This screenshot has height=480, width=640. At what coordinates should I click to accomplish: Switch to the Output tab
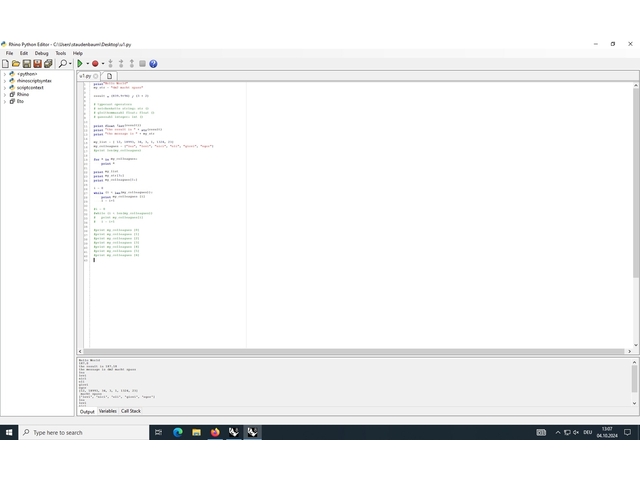[87, 411]
